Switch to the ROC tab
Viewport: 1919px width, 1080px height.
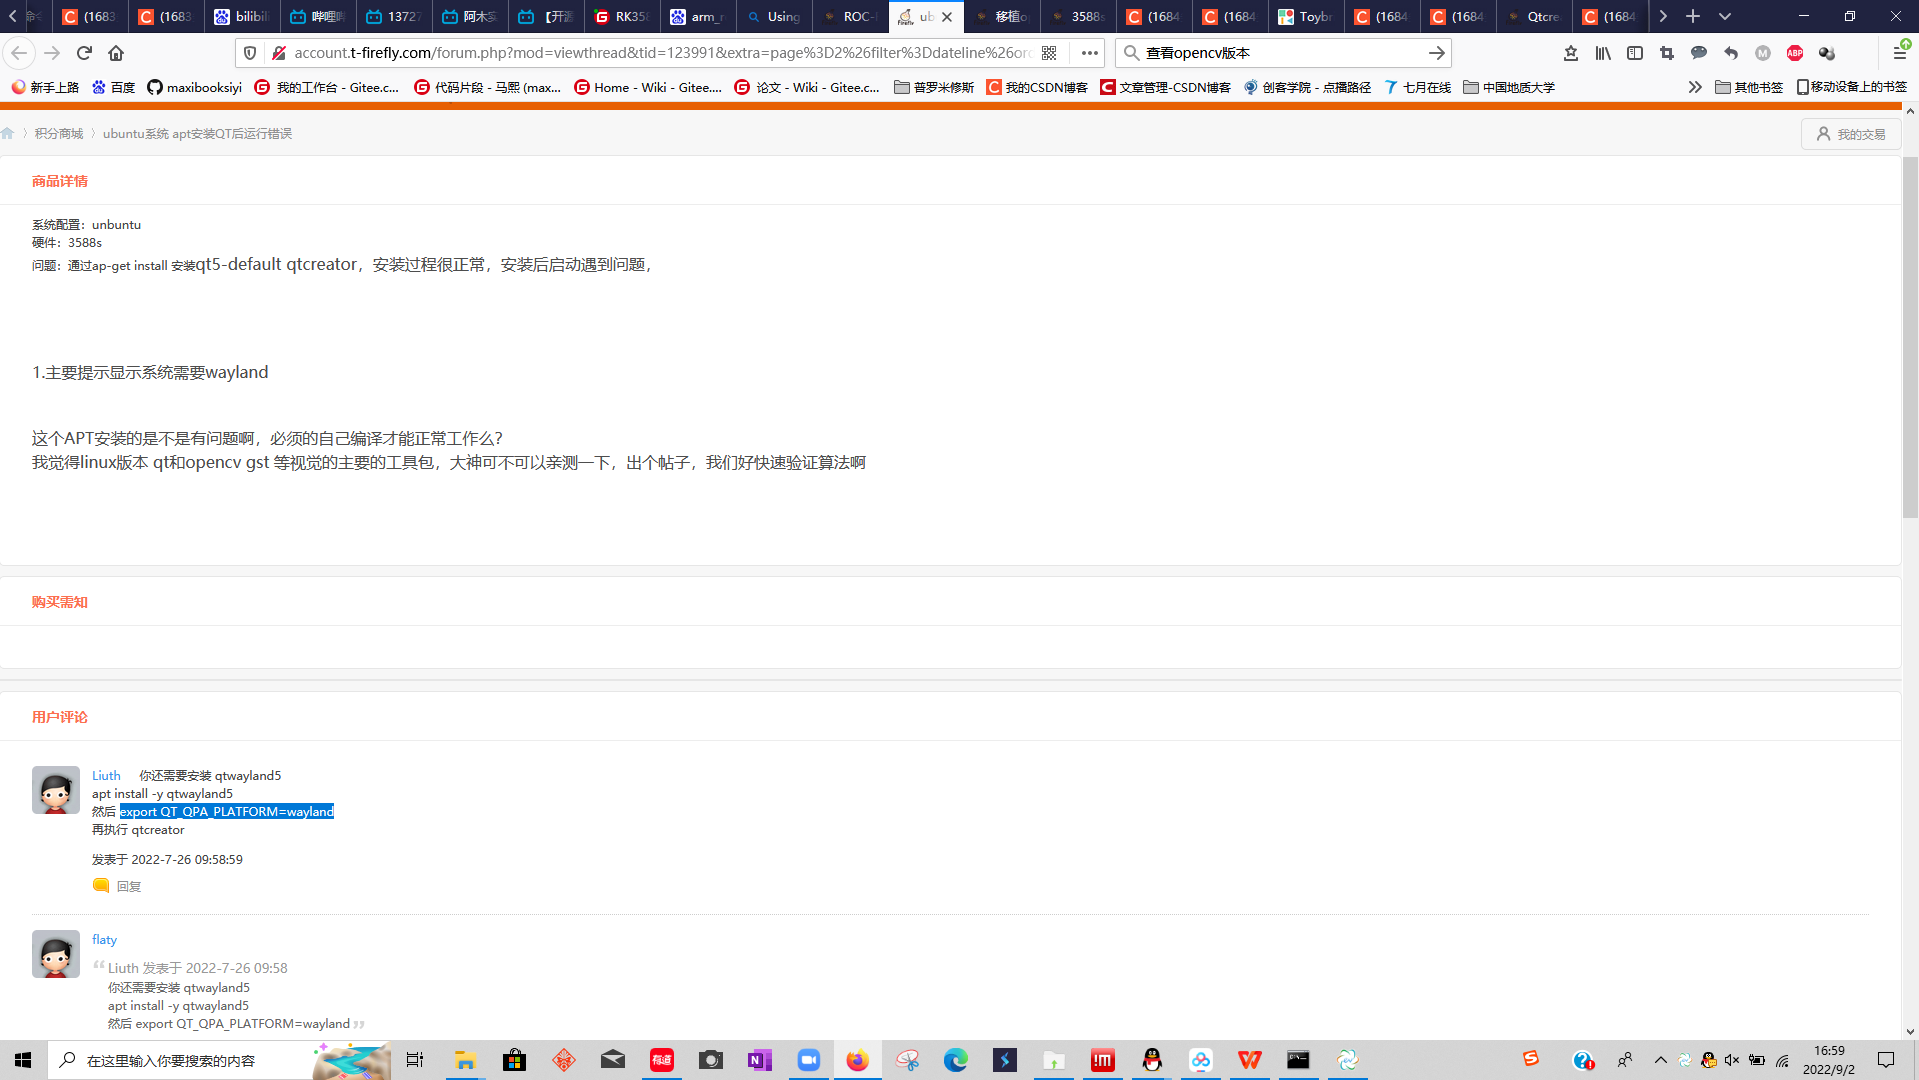(x=850, y=16)
